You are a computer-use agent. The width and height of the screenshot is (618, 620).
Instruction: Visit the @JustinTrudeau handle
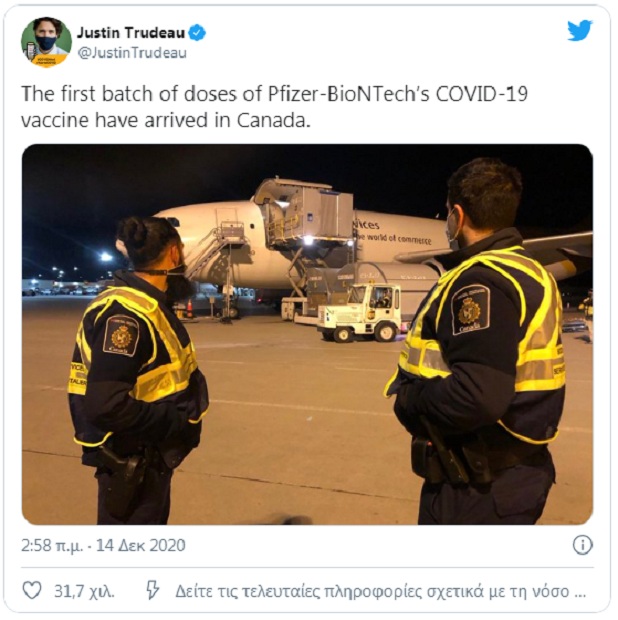pos(132,53)
